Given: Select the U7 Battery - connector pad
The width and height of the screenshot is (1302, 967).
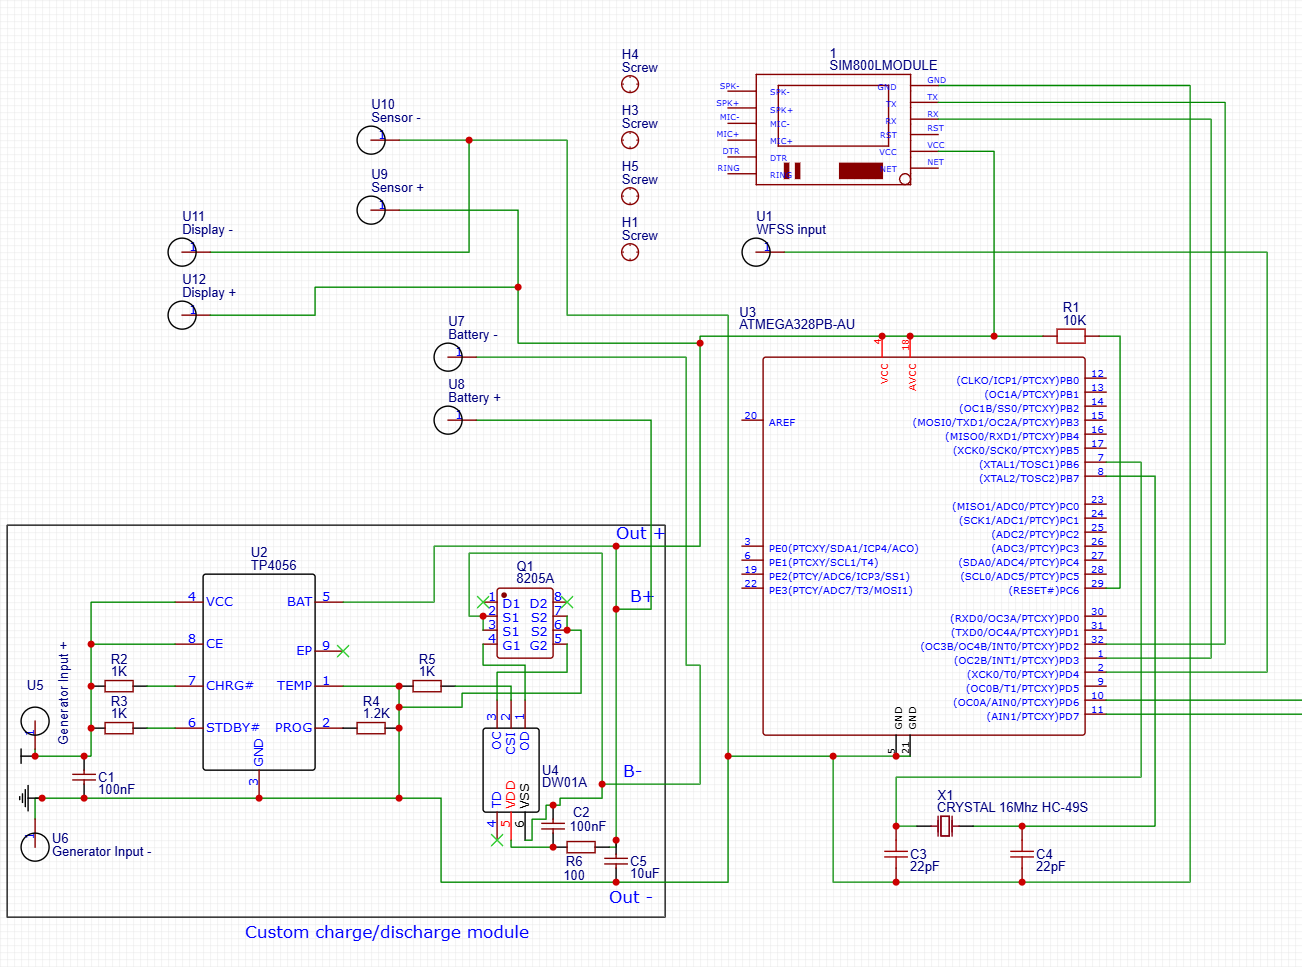Looking at the screenshot, I should 448,357.
